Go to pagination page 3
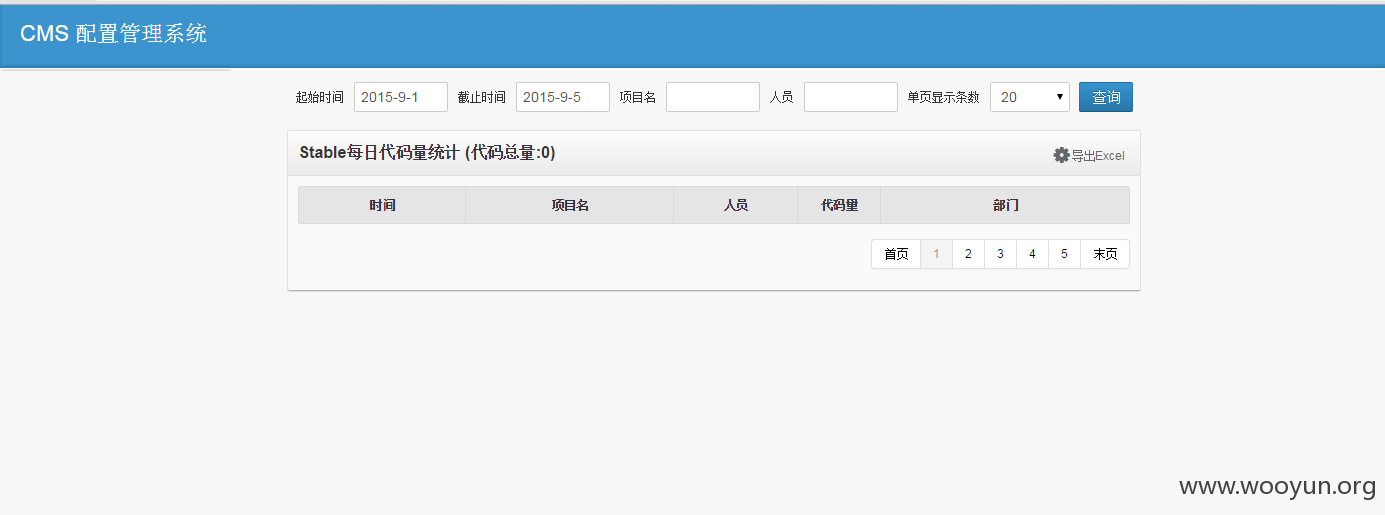Image resolution: width=1385 pixels, height=515 pixels. click(1000, 254)
